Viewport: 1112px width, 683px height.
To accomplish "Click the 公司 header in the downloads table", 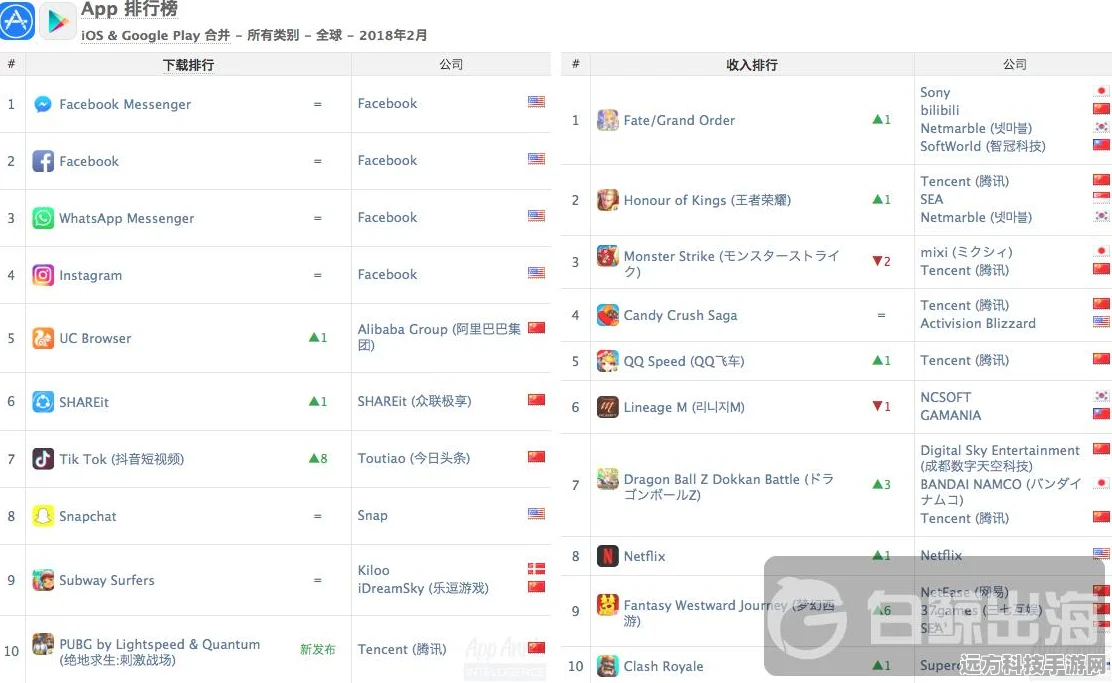I will [x=451, y=65].
